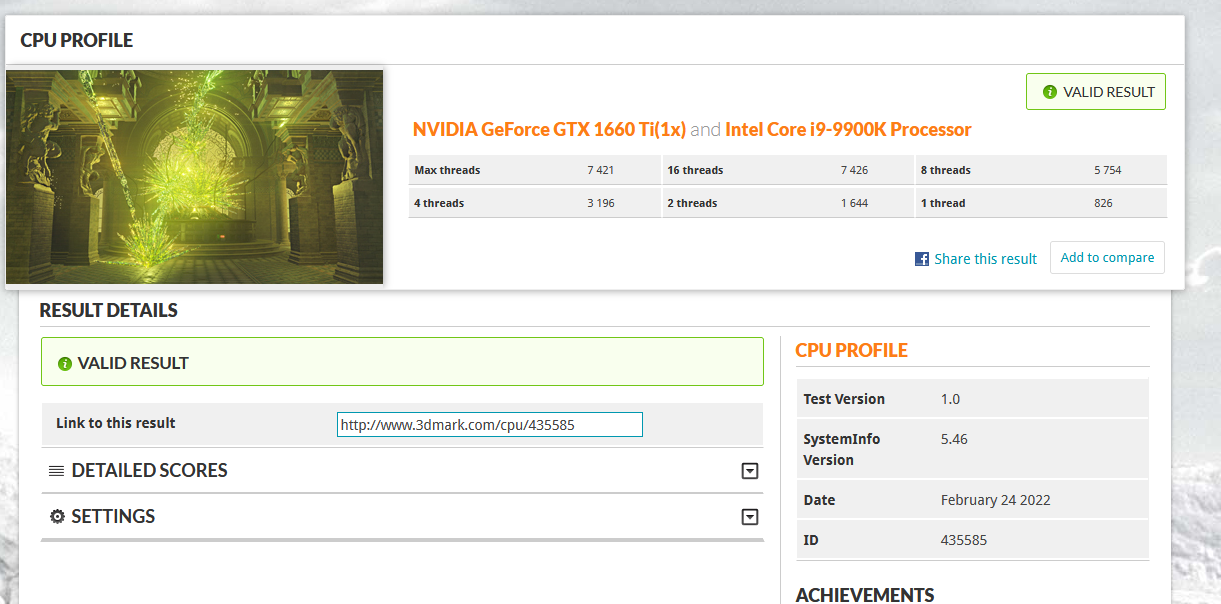Click the result URL input field
The width and height of the screenshot is (1221, 604).
point(490,425)
